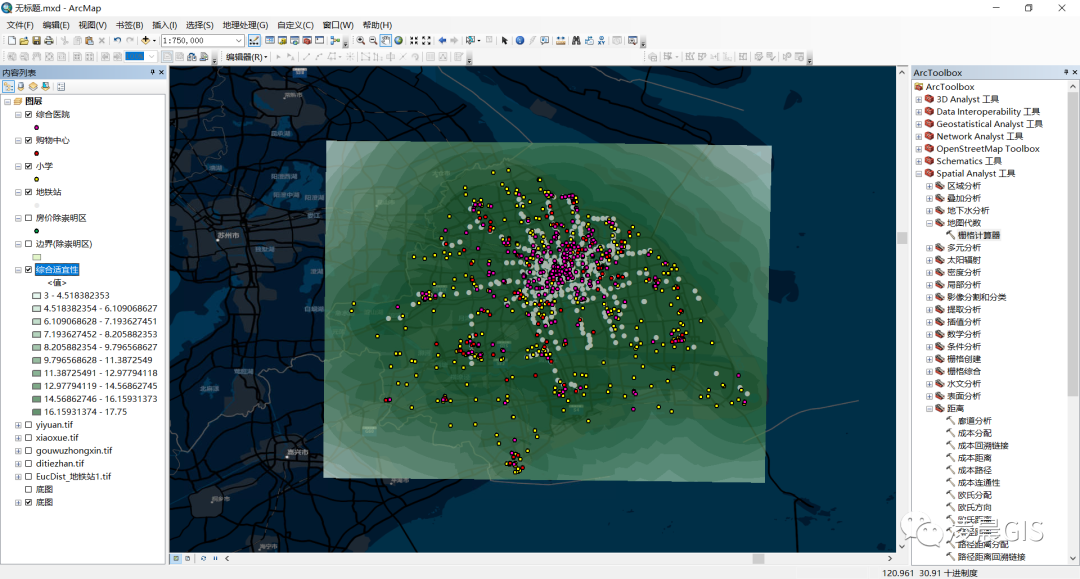
Task: Click the 3 - 4.518382353 legend swatch
Action: coord(37,295)
